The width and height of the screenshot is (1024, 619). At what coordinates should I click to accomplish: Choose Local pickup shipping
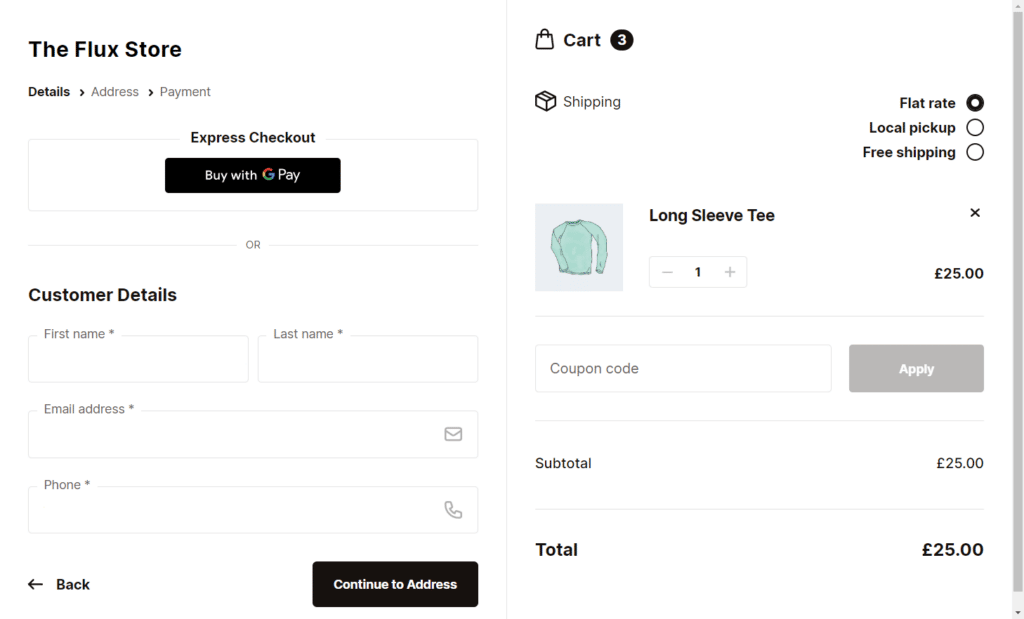[975, 127]
